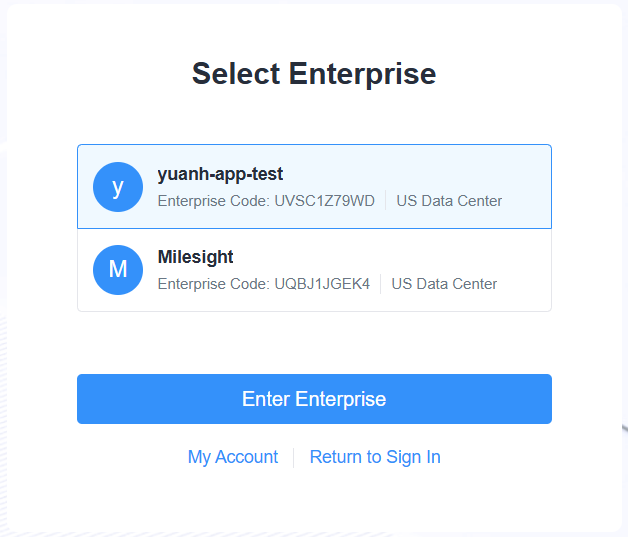628x537 pixels.
Task: Click "Enterprise Code:" label under yuanh-app-test
Action: click(213, 201)
